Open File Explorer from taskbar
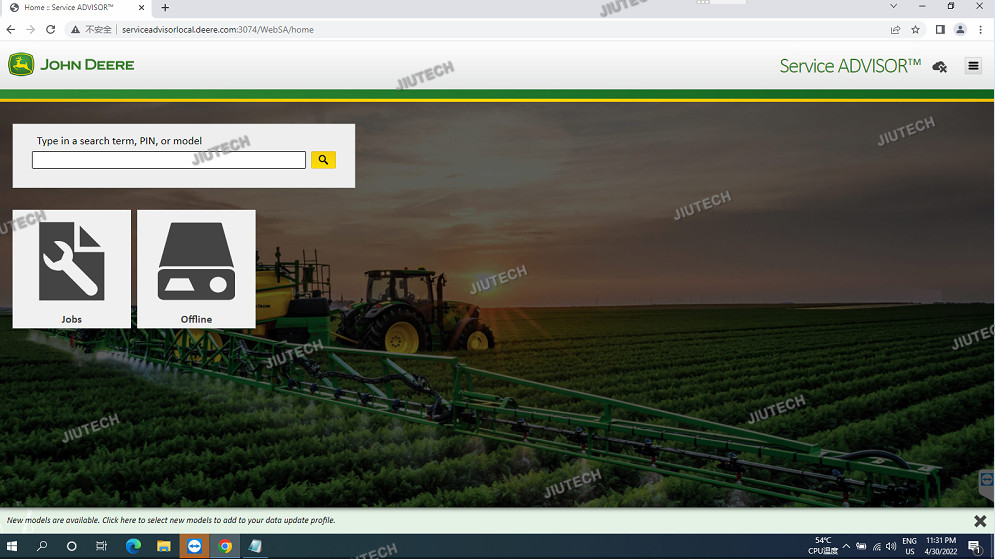 click(x=164, y=546)
